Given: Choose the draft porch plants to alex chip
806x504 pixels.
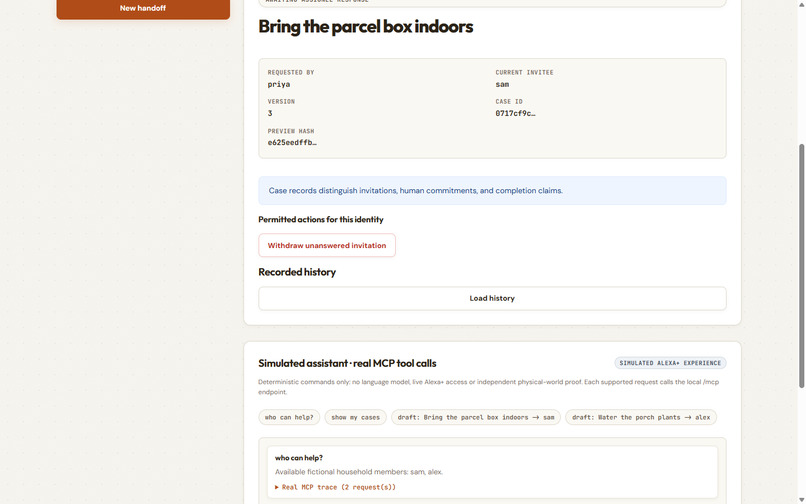Looking at the screenshot, I should [641, 417].
